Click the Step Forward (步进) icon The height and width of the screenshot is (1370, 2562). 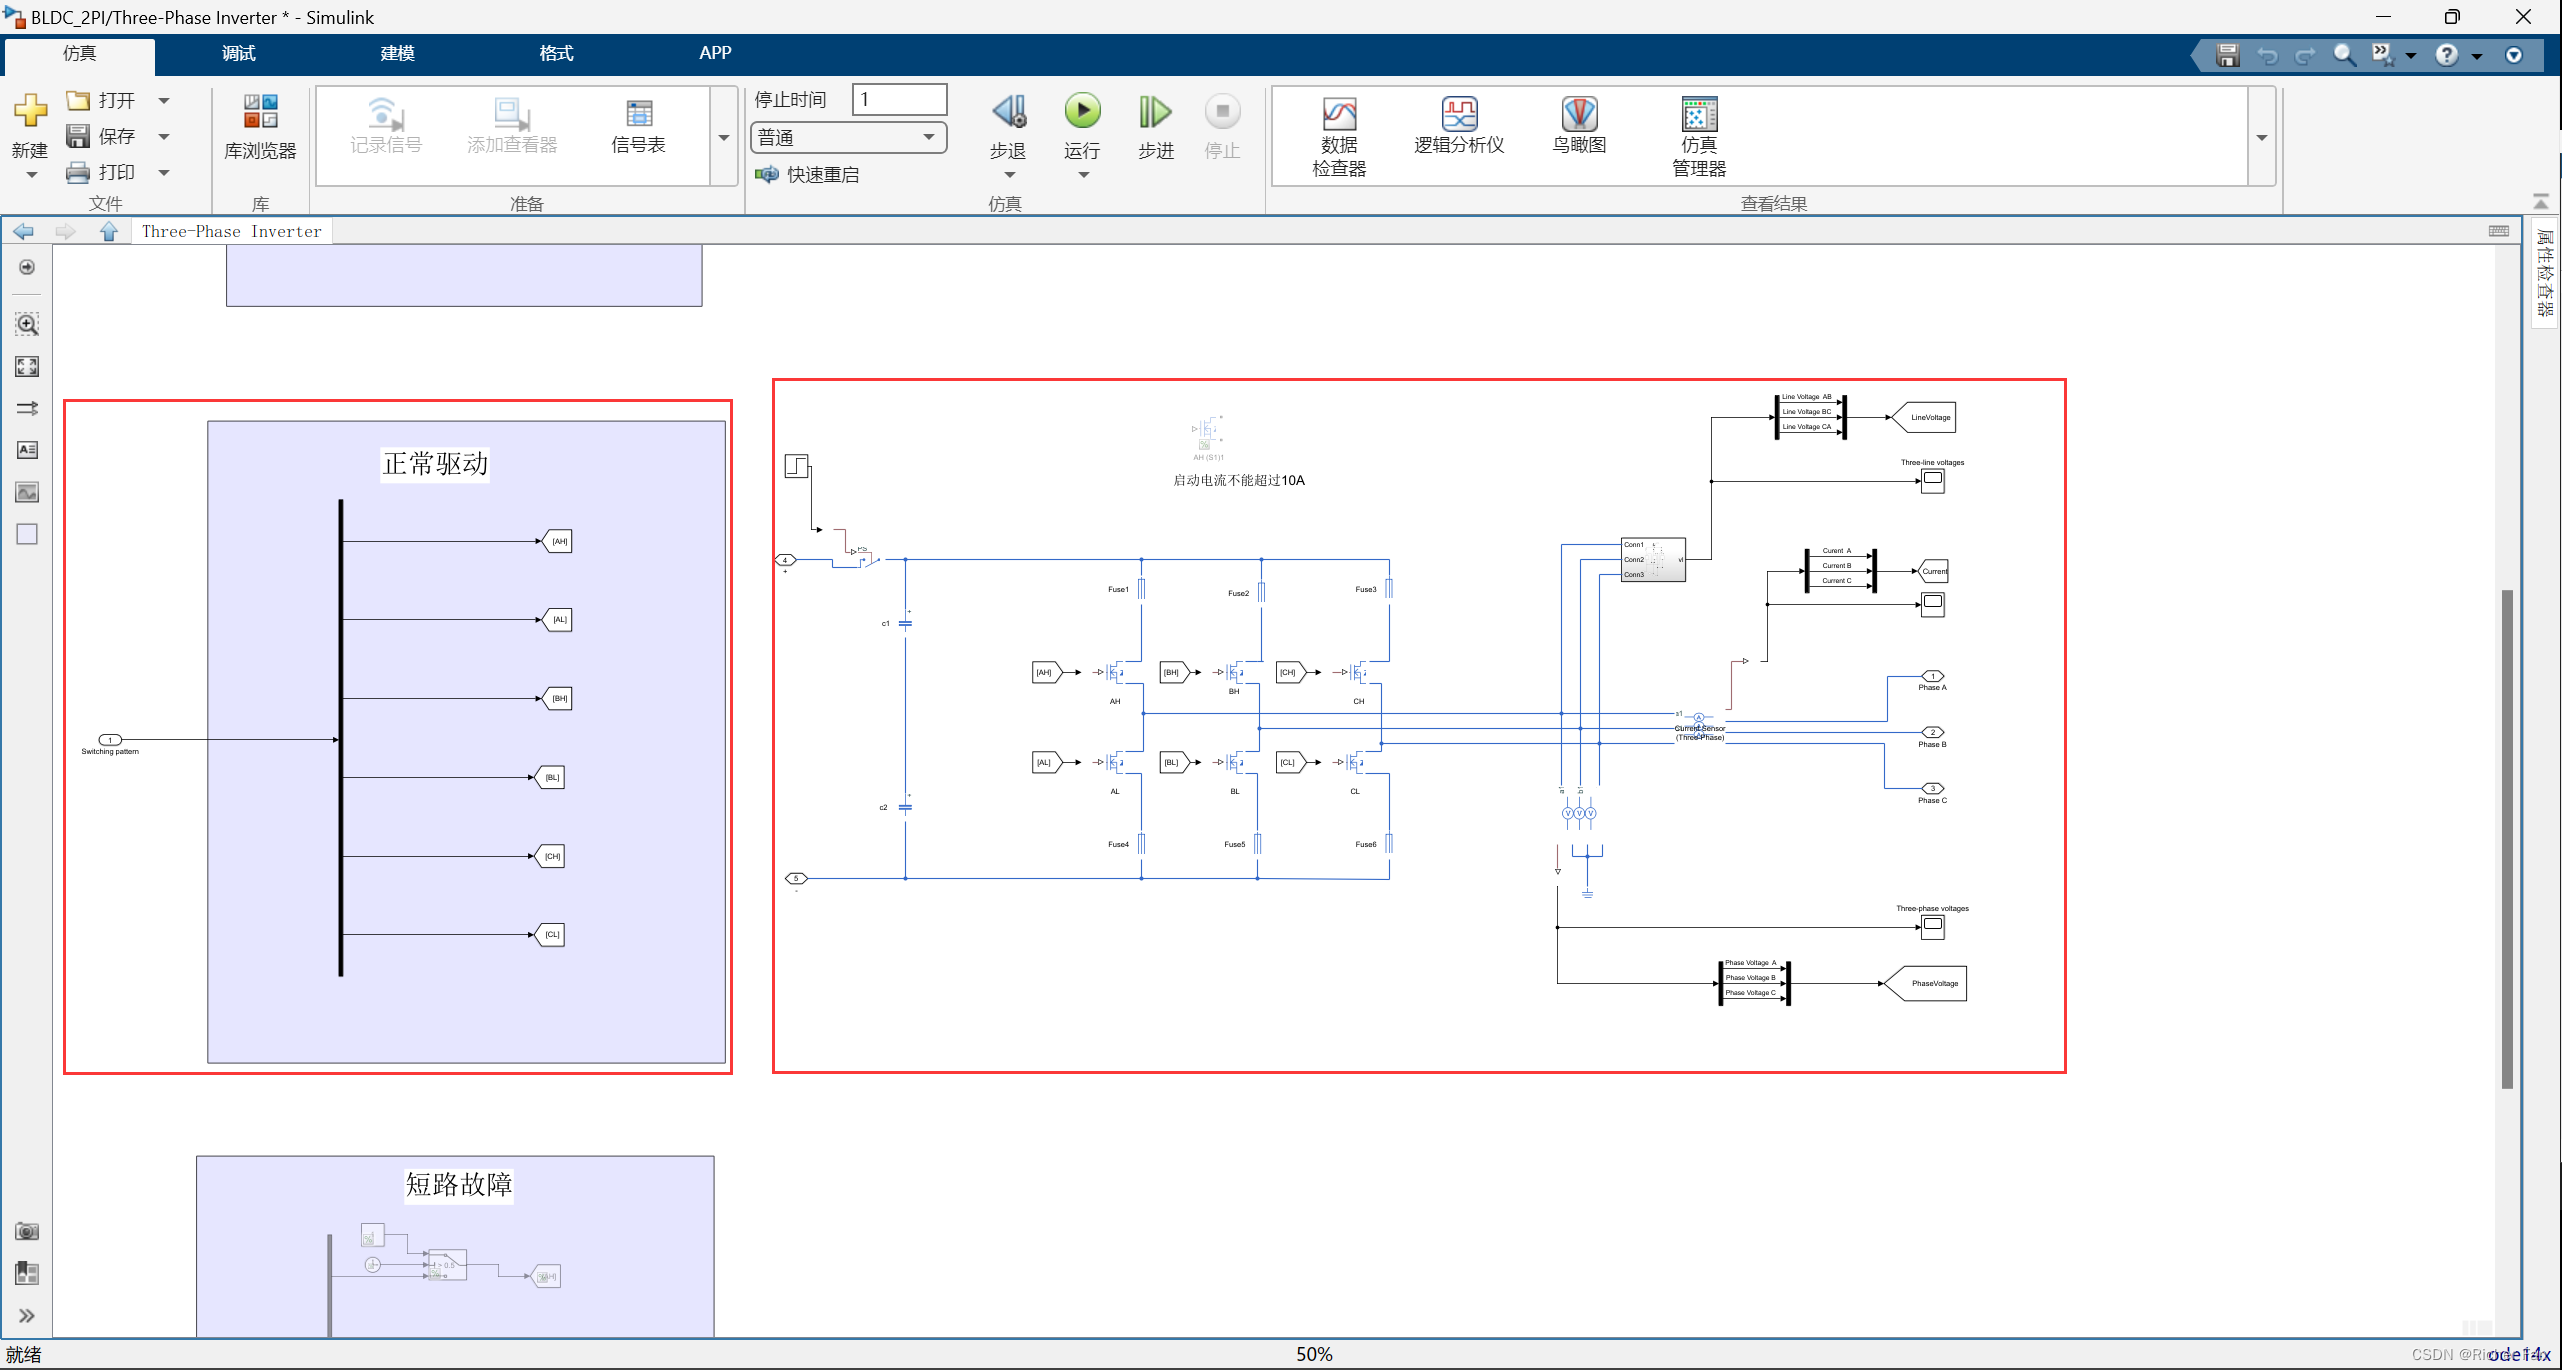[x=1155, y=112]
